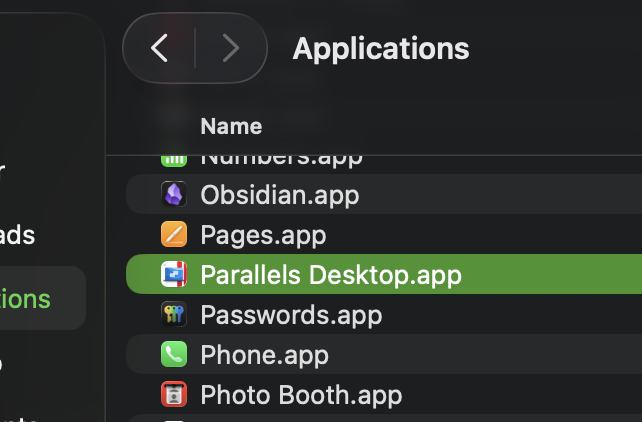Click the purple Obsidian app icon

pos(174,194)
